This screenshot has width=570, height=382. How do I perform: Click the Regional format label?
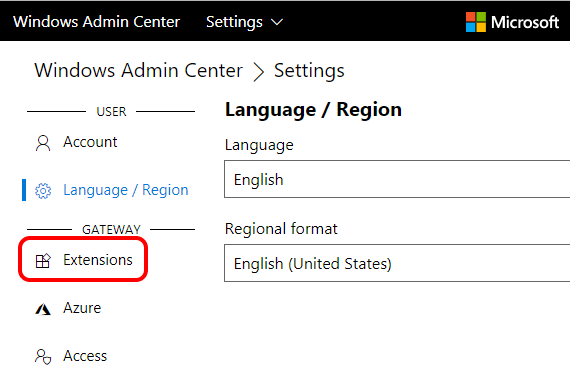[281, 229]
